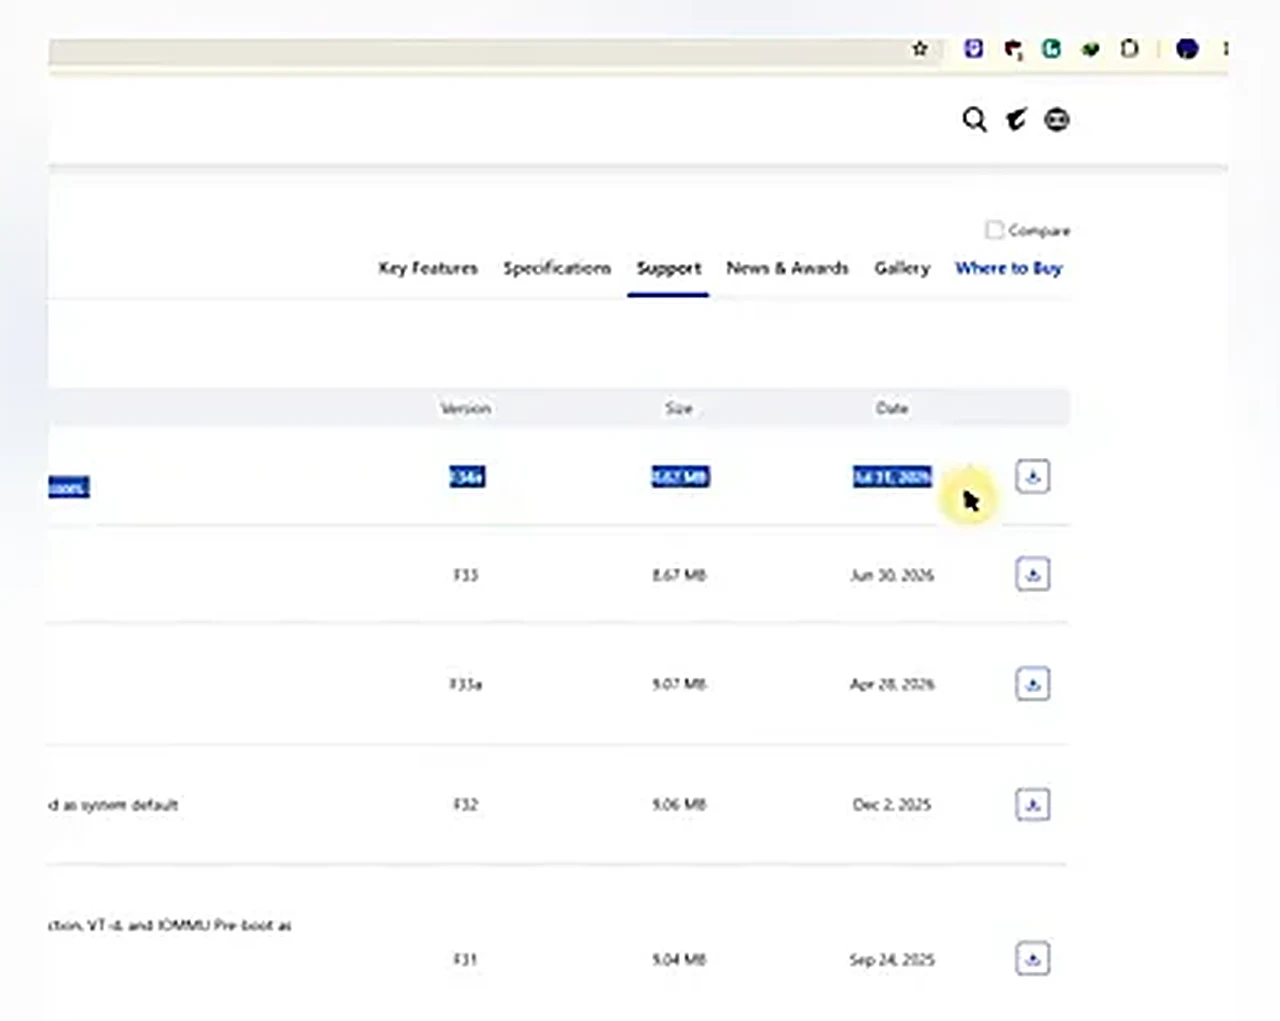Open the Specifications tab
Image resolution: width=1280 pixels, height=1021 pixels.
tap(557, 268)
